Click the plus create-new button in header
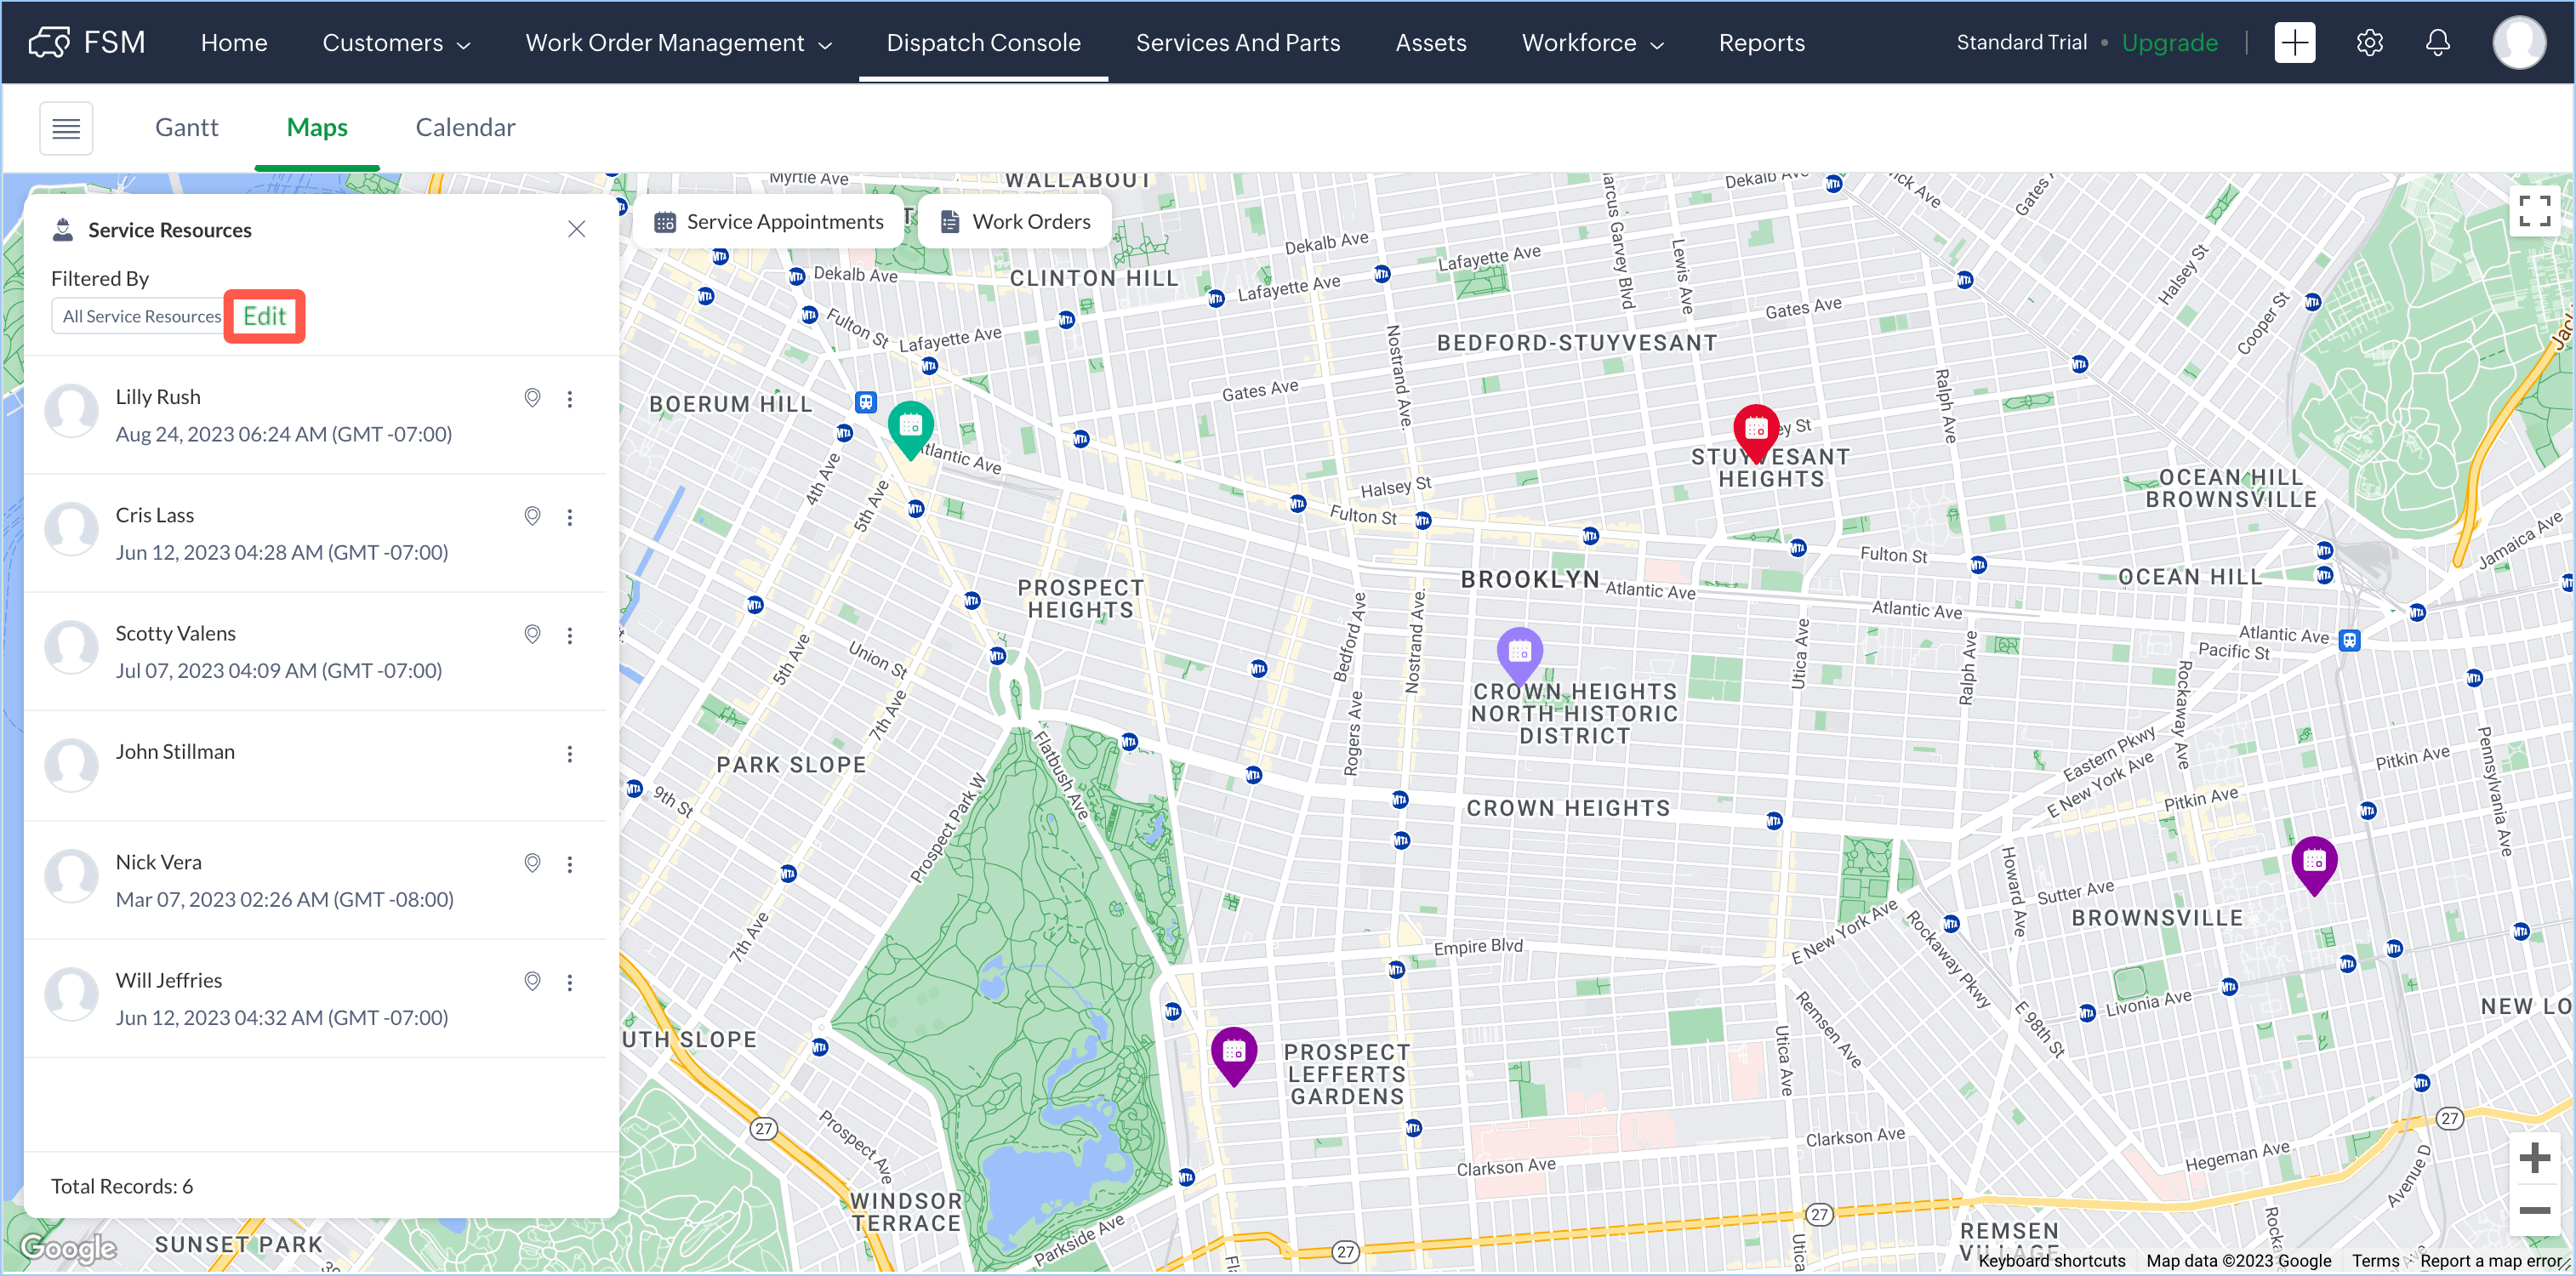Screen dimensions: 2576x1276 click(2294, 43)
